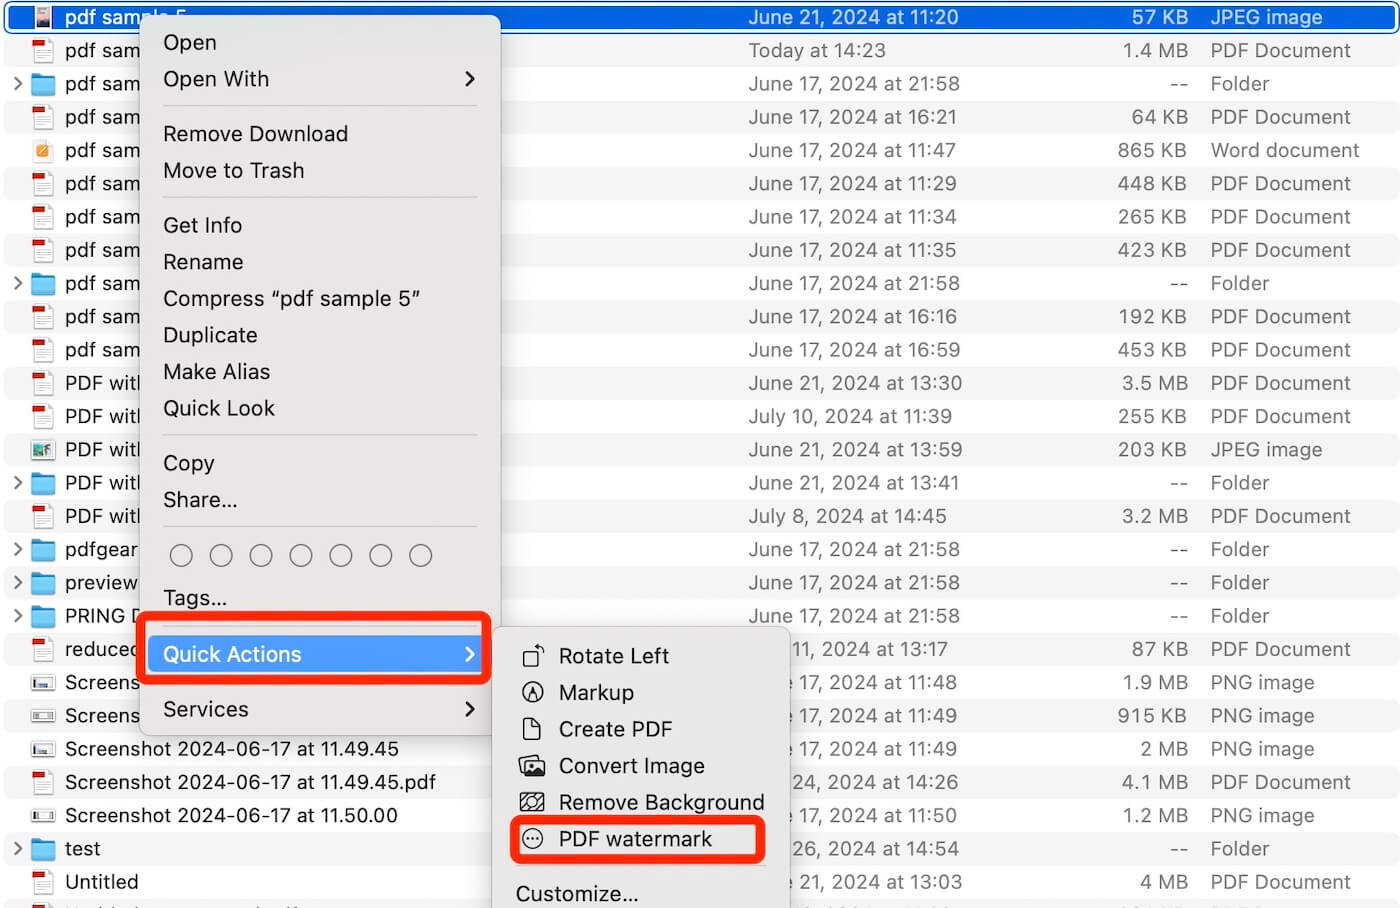Expand the Open With submenu
Viewport: 1400px width, 908px height.
pyautogui.click(x=216, y=79)
